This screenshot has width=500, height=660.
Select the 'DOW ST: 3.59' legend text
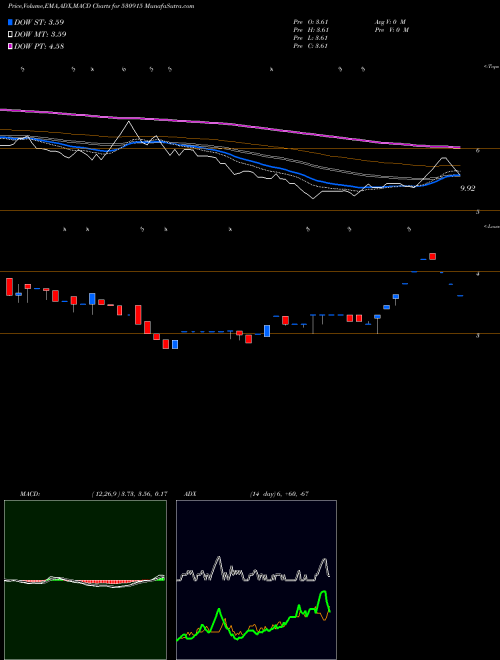39,22
